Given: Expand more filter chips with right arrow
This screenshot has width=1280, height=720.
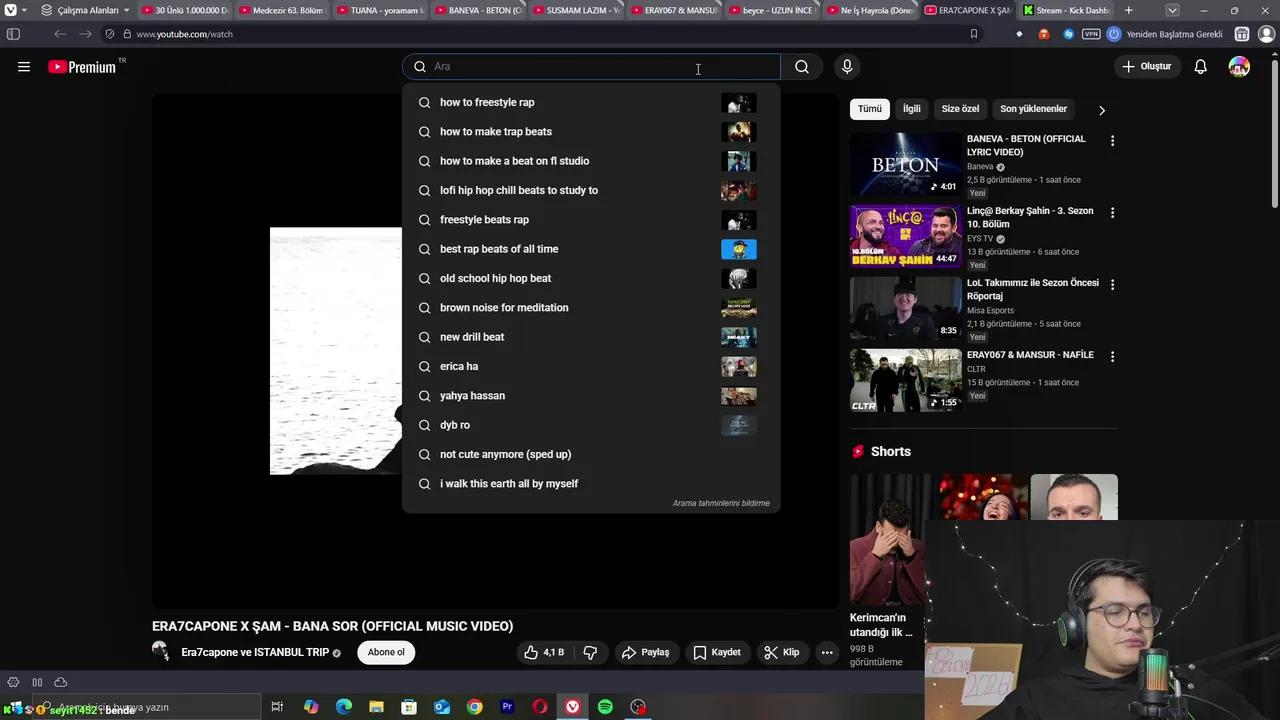Looking at the screenshot, I should pos(1102,110).
